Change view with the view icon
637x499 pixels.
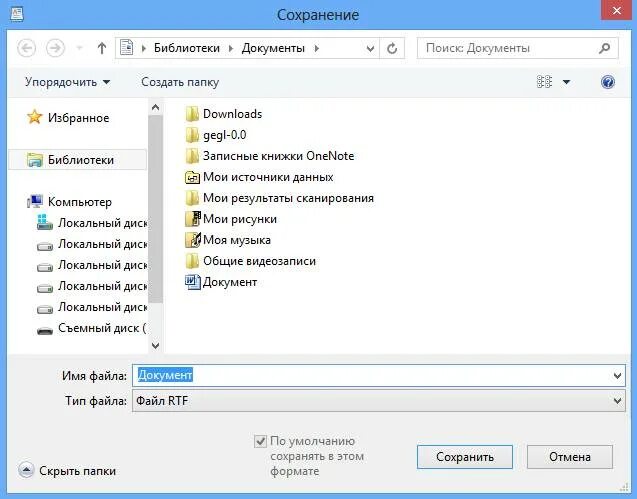coord(544,82)
